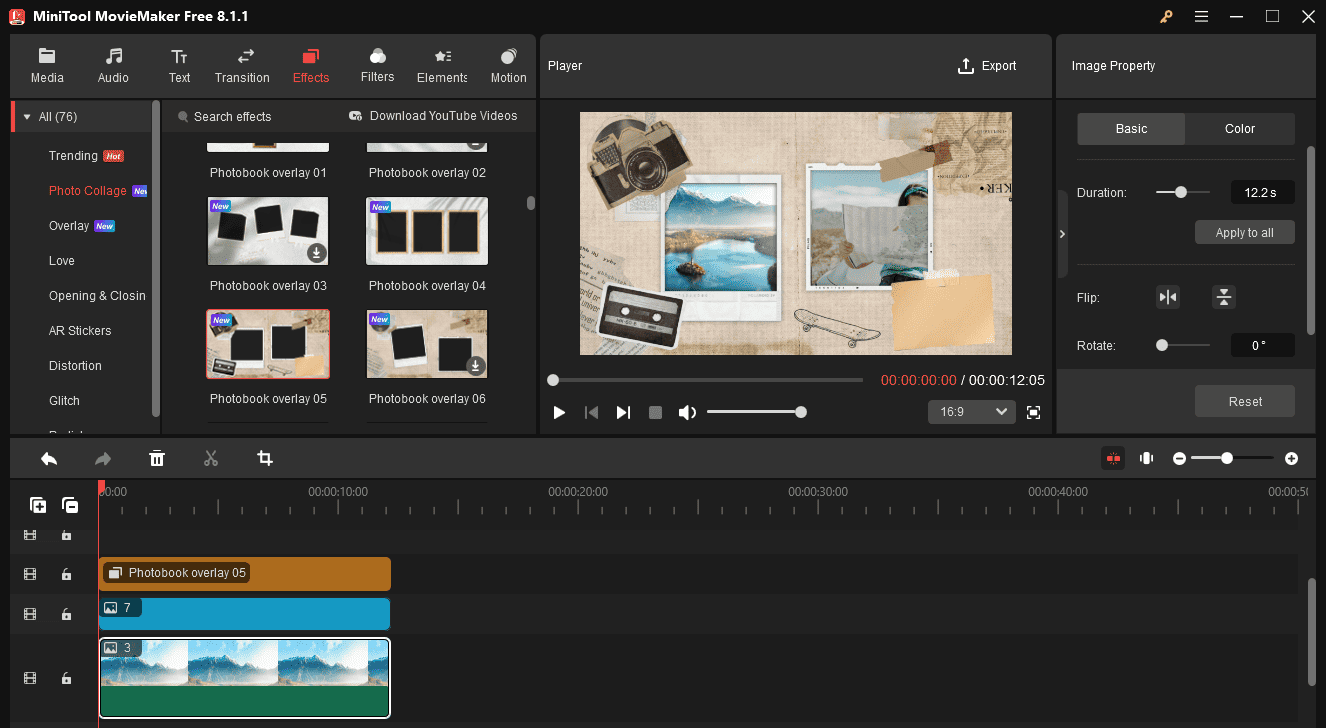Viewport: 1326px width, 728px height.
Task: Open the Audio tab
Action: coord(113,66)
